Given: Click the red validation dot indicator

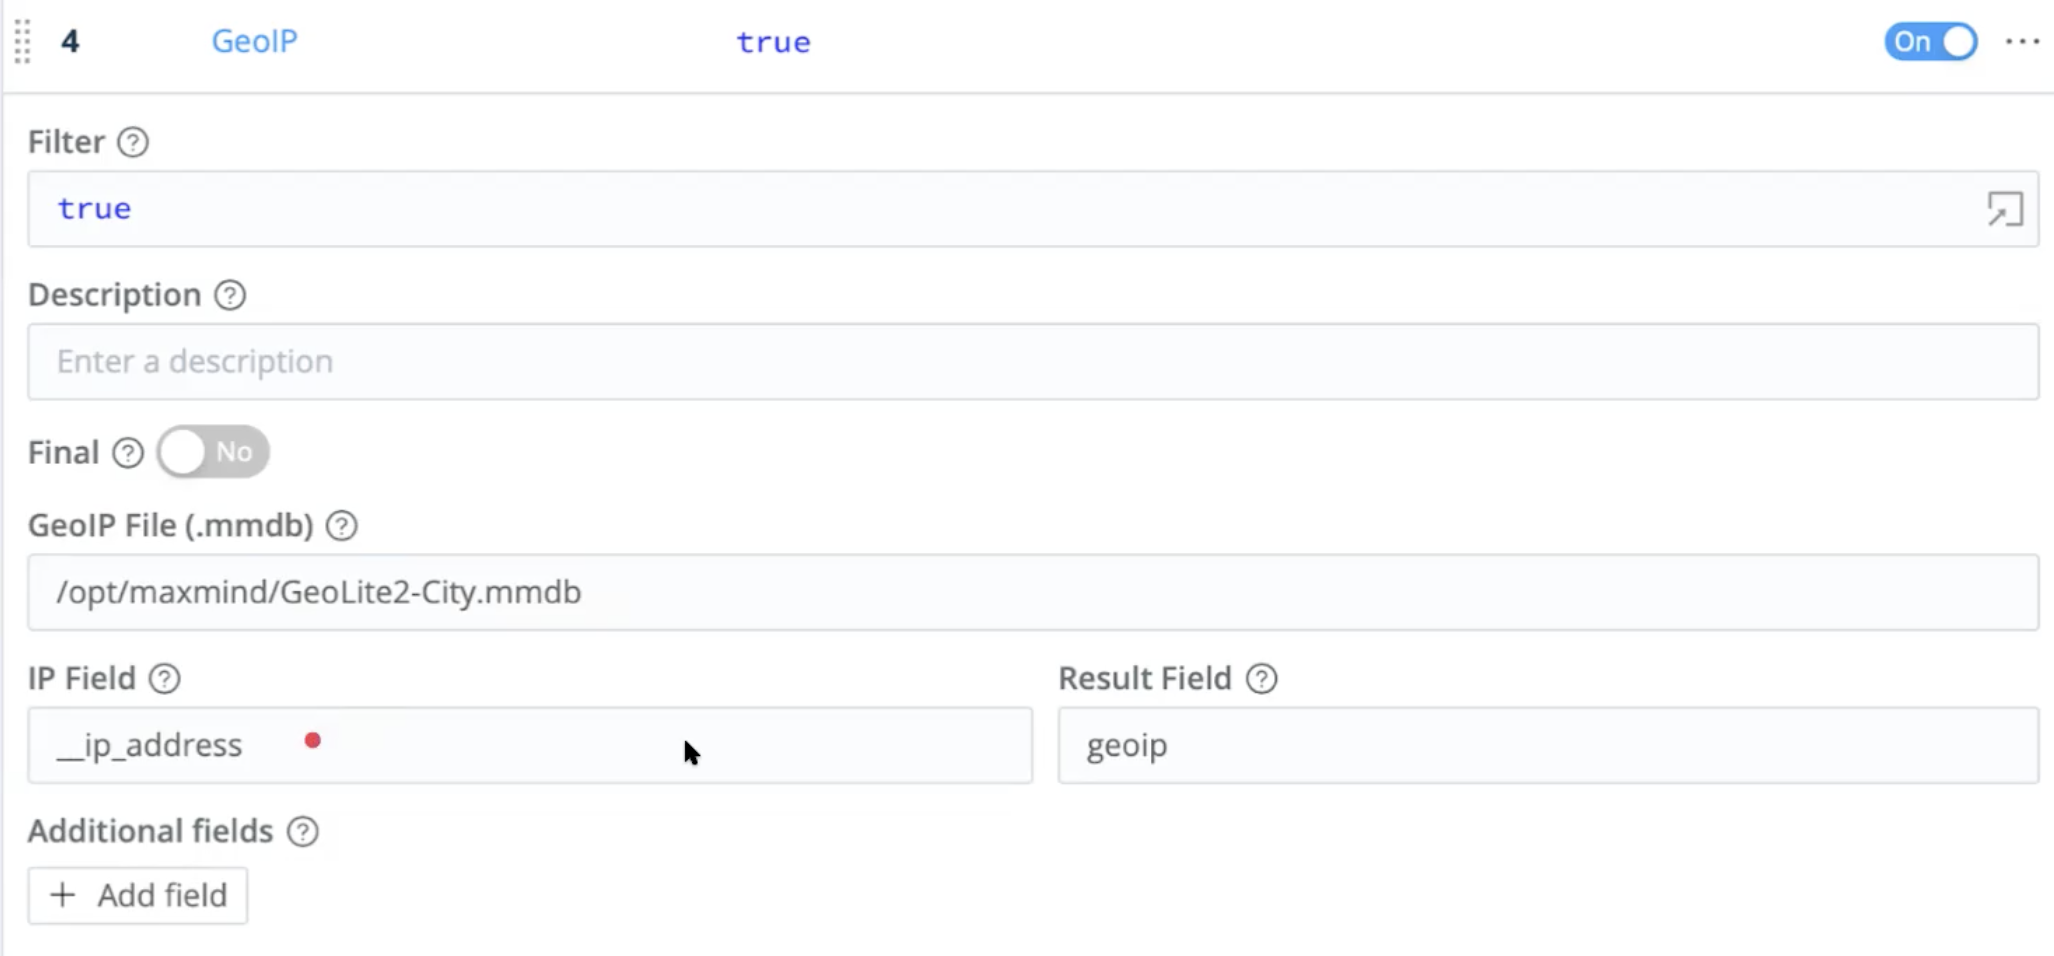Looking at the screenshot, I should pos(313,741).
